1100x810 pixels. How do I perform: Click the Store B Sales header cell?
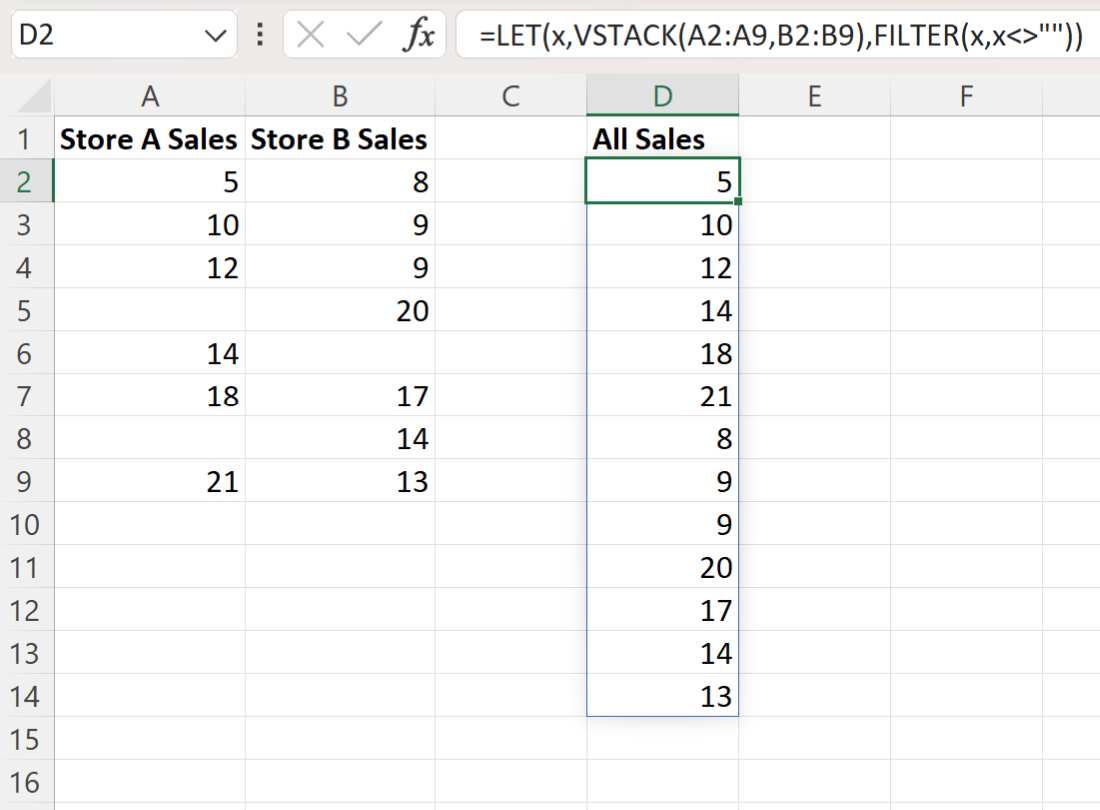click(340, 139)
